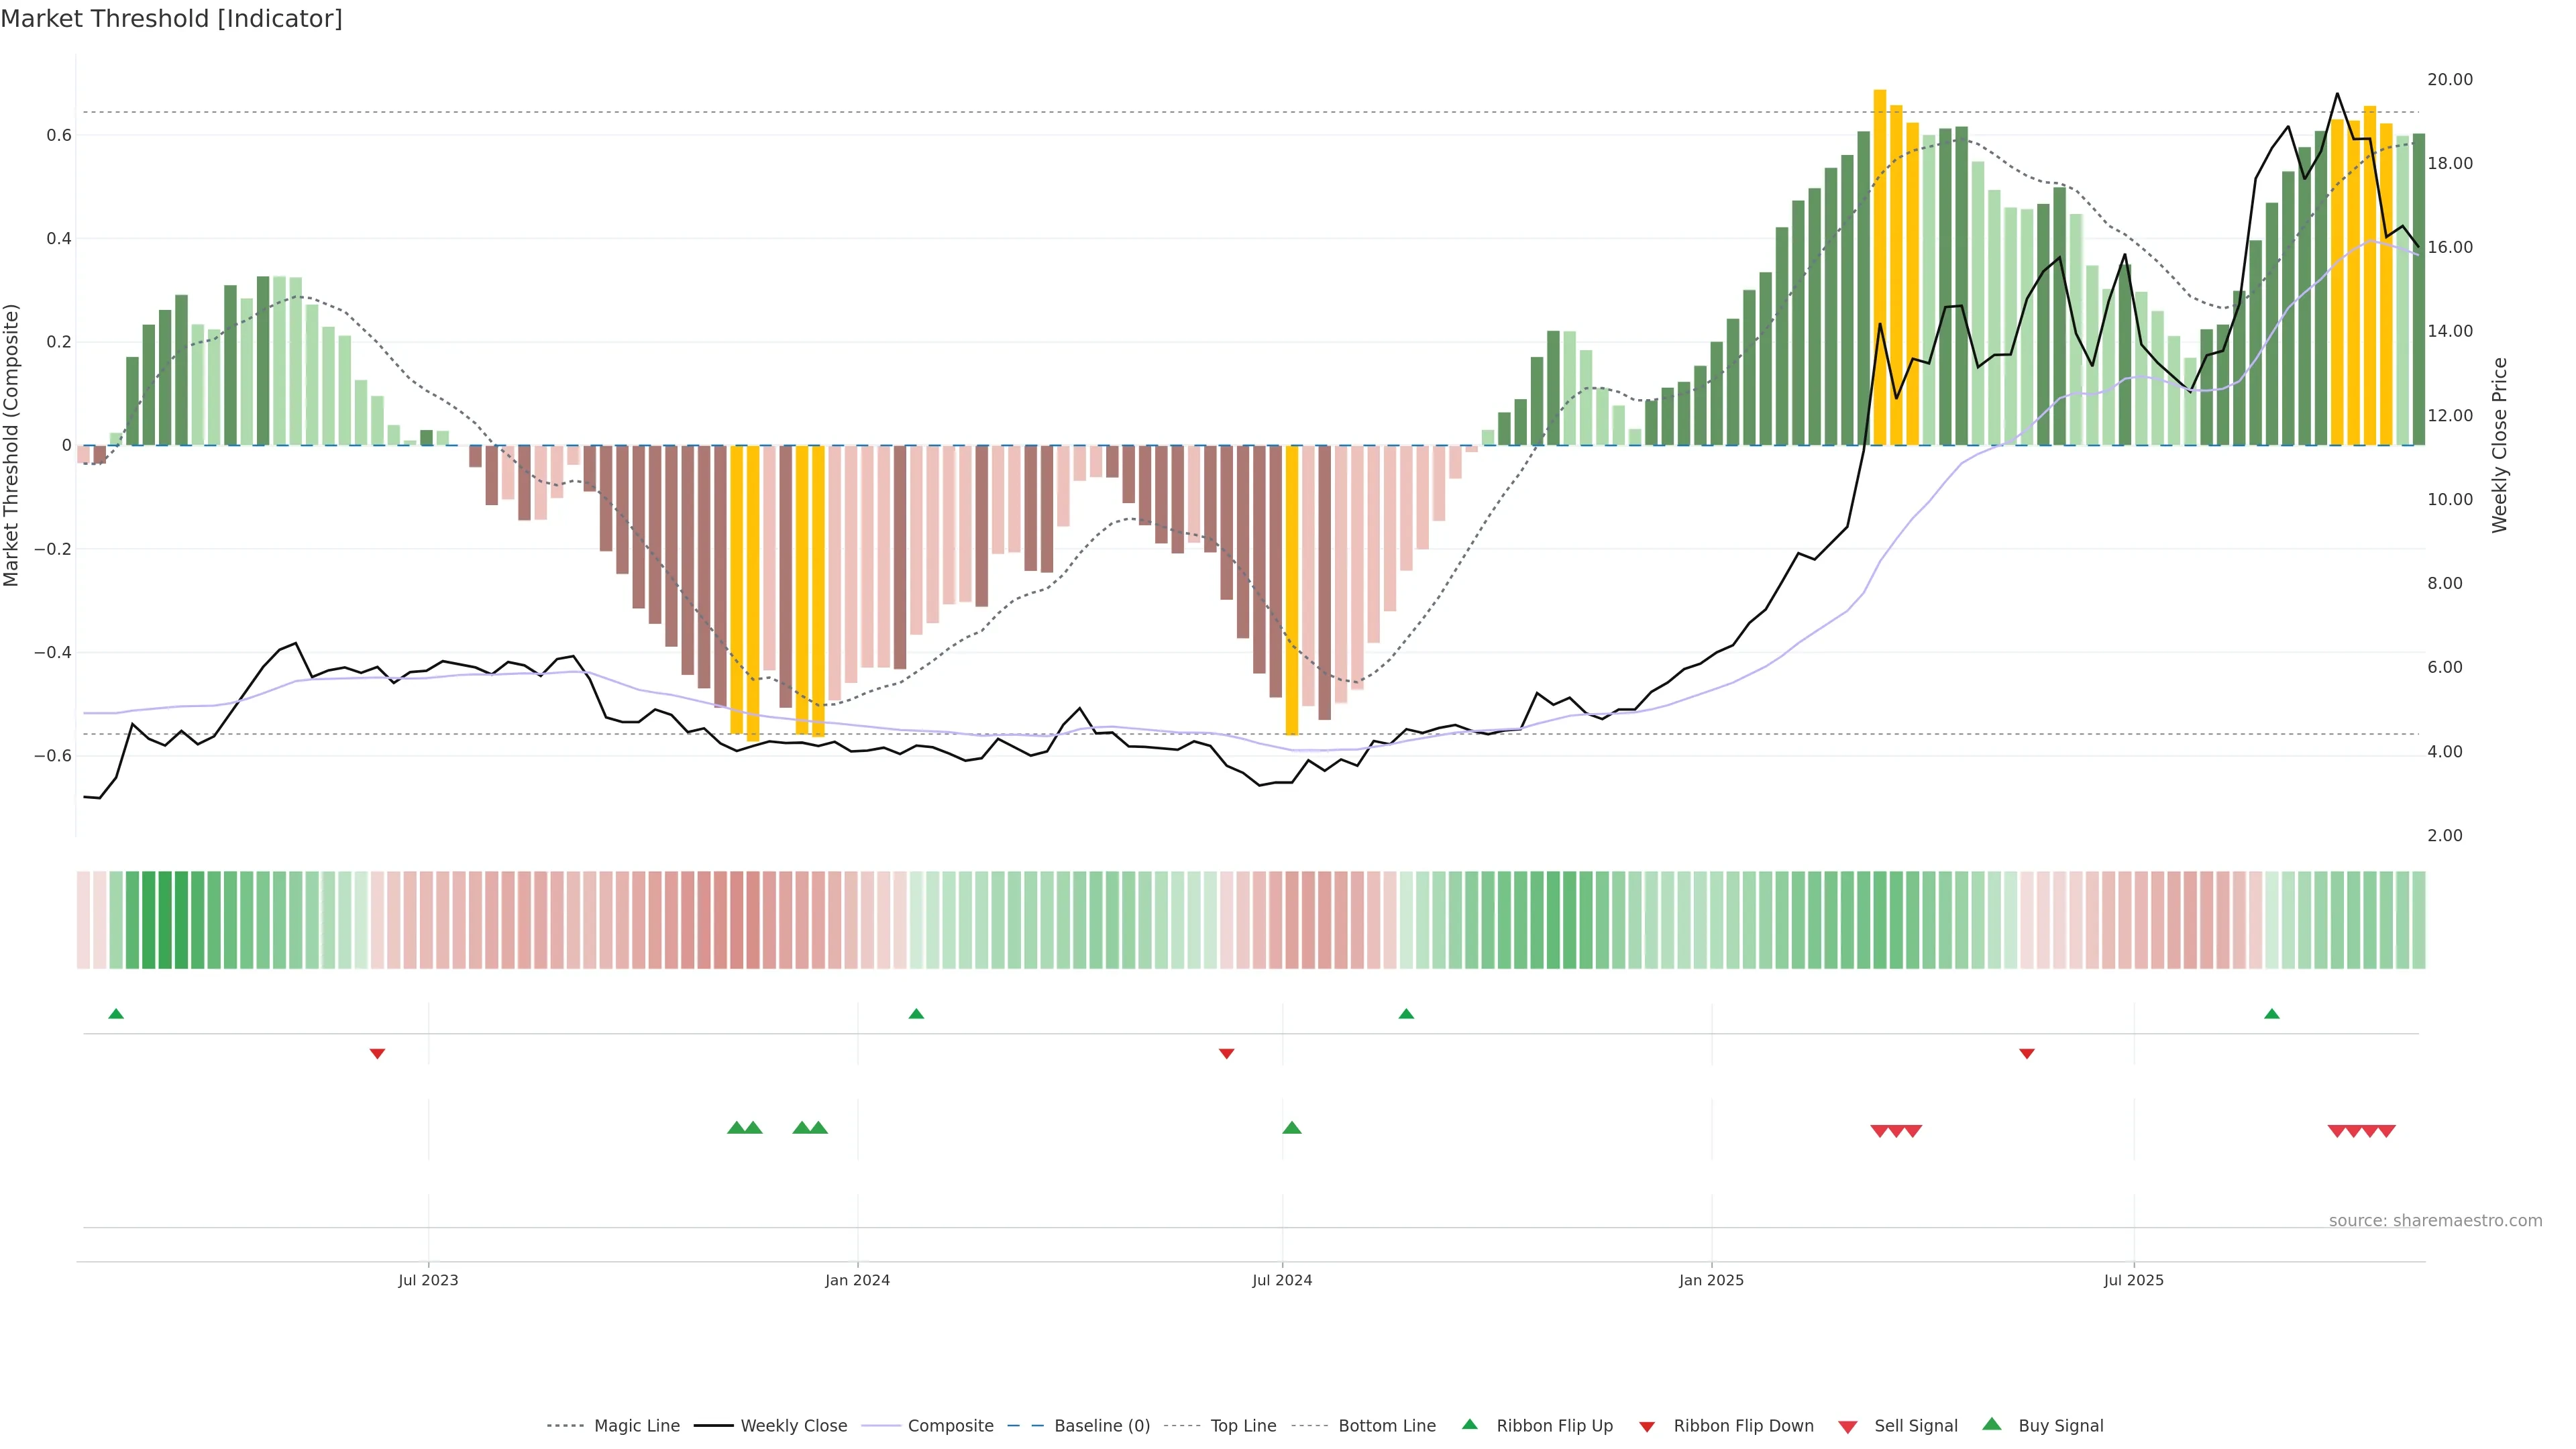Image resolution: width=2576 pixels, height=1449 pixels.
Task: Click the Buy Signal marker at Jul 2024
Action: click(x=1291, y=1128)
